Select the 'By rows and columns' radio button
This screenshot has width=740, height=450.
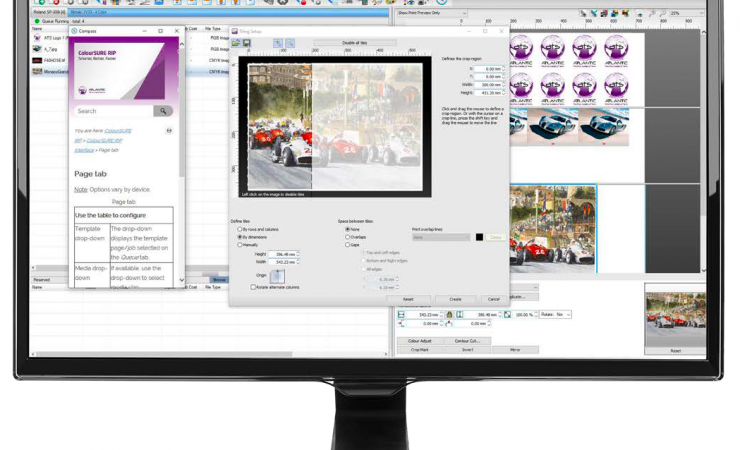pos(240,230)
